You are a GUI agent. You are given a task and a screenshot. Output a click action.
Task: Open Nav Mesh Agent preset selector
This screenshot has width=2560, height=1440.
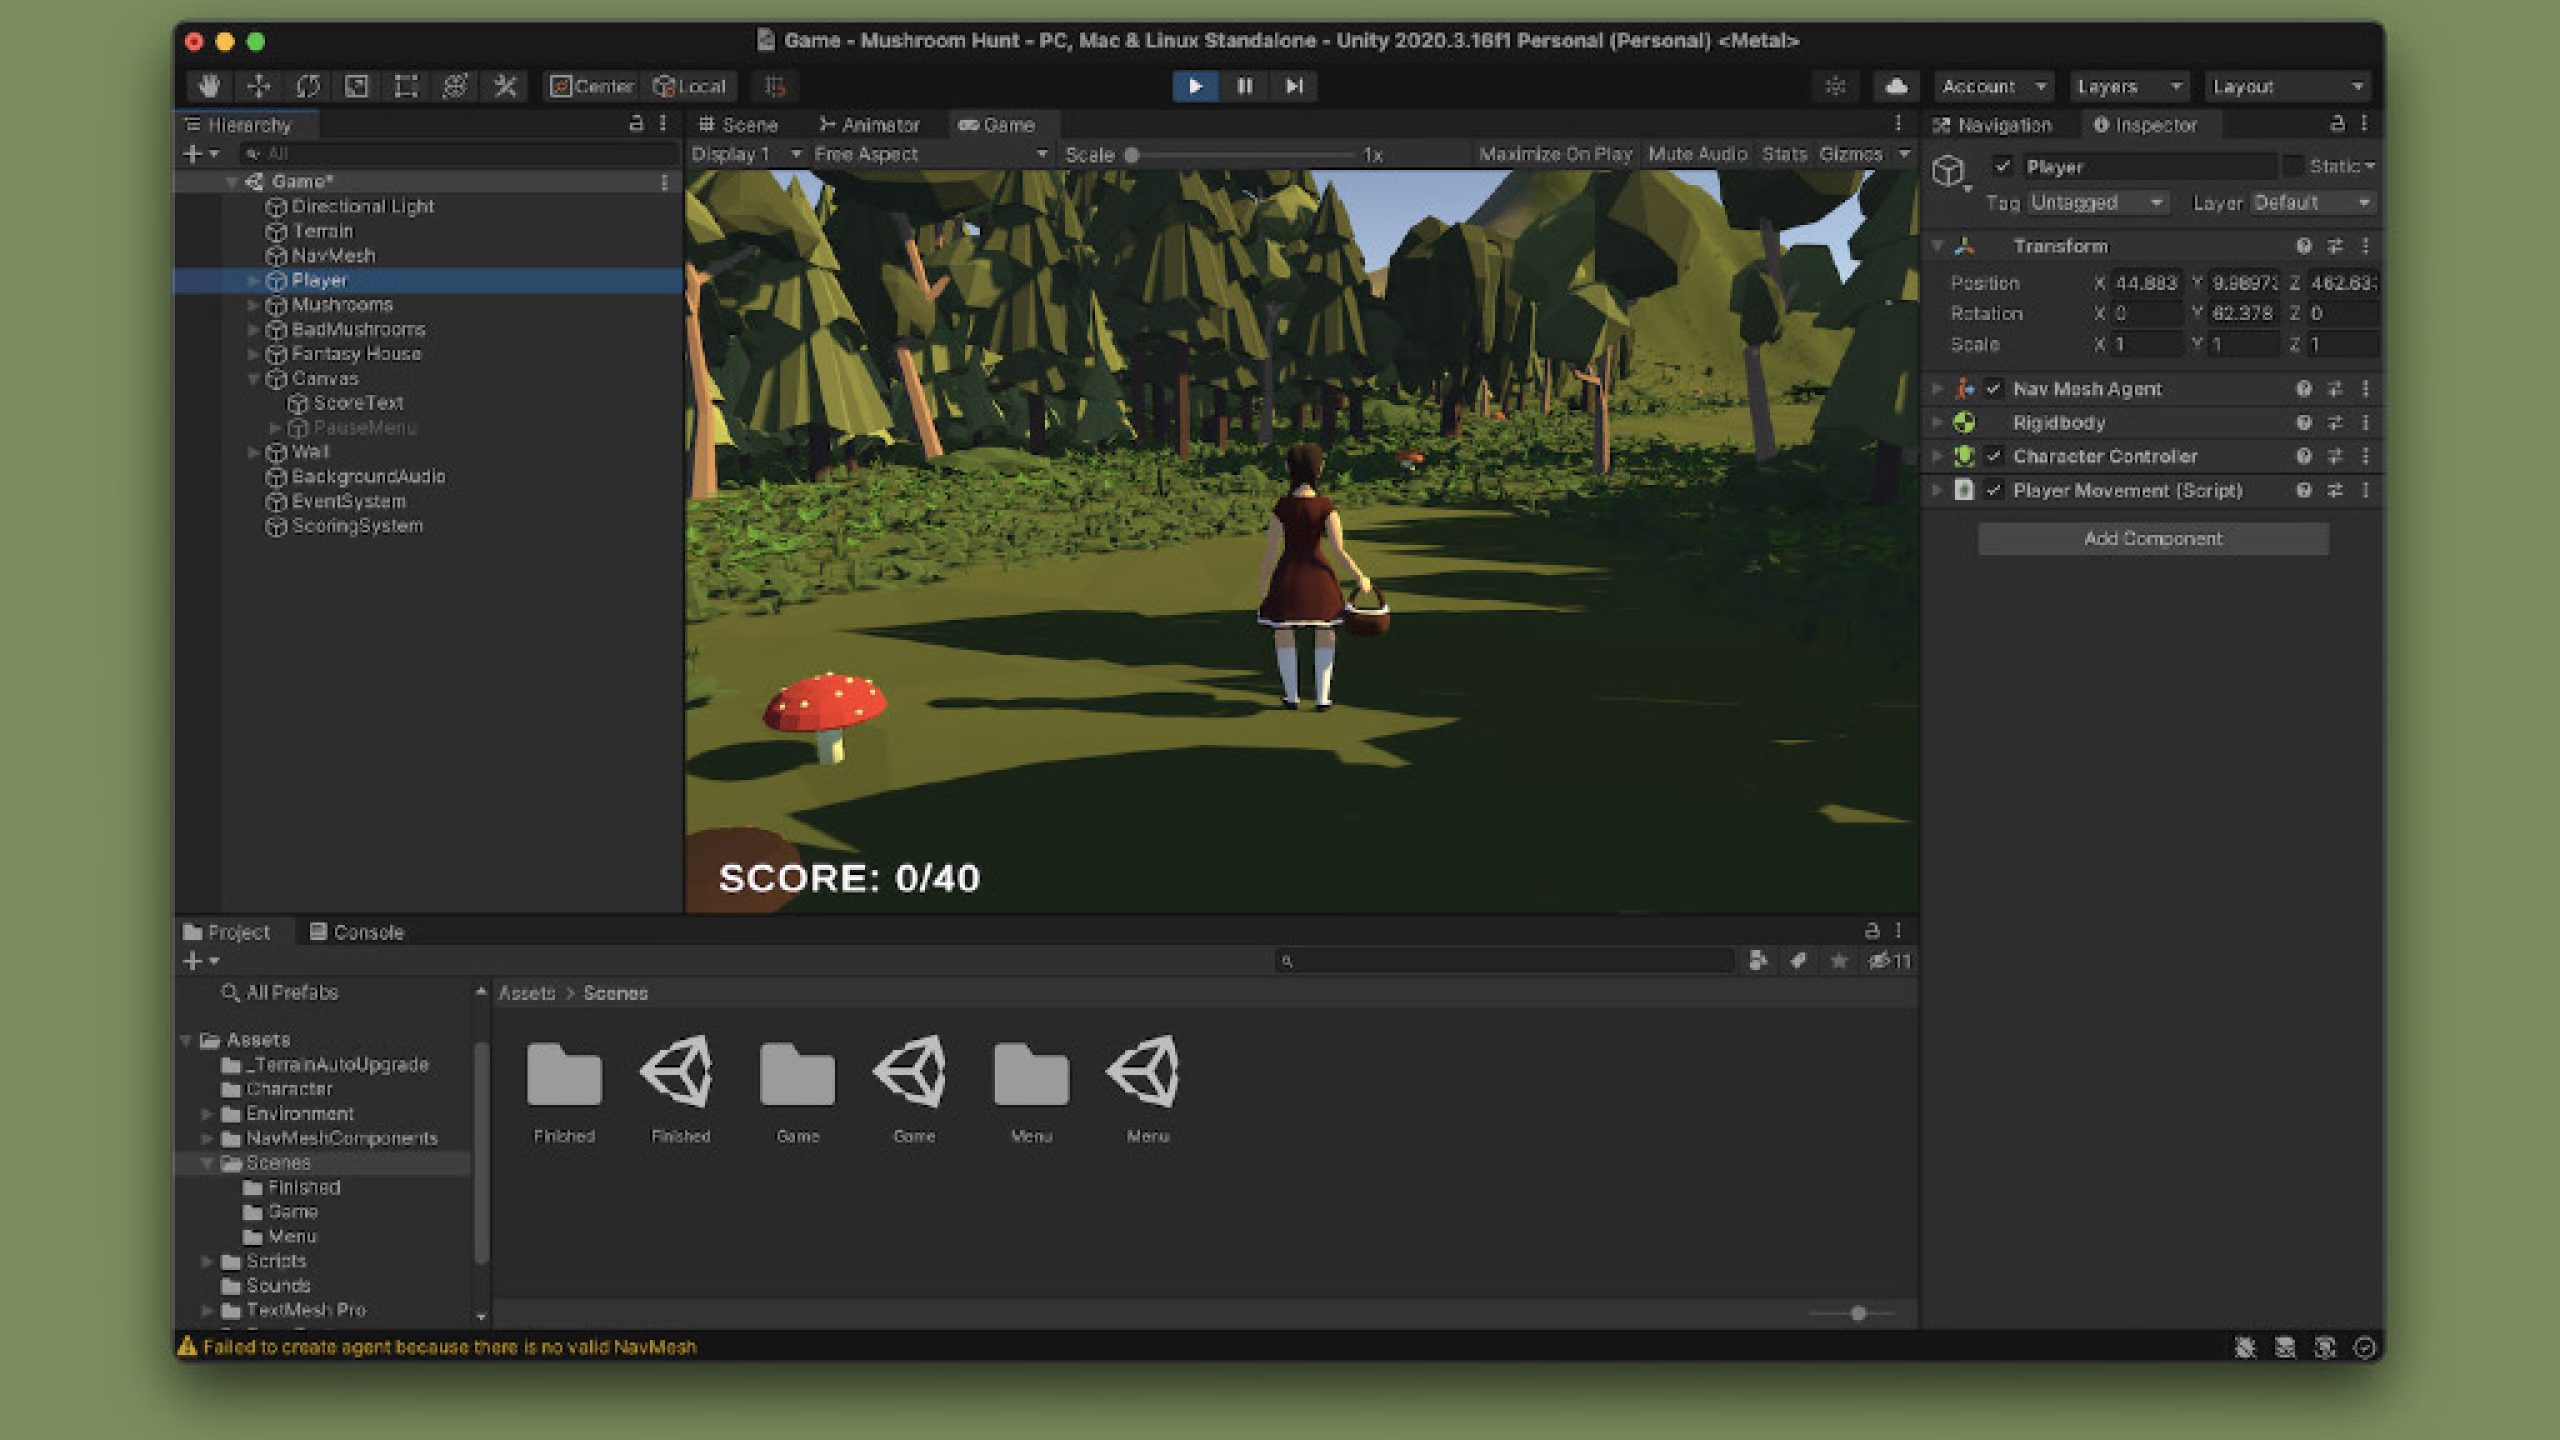pyautogui.click(x=2335, y=388)
